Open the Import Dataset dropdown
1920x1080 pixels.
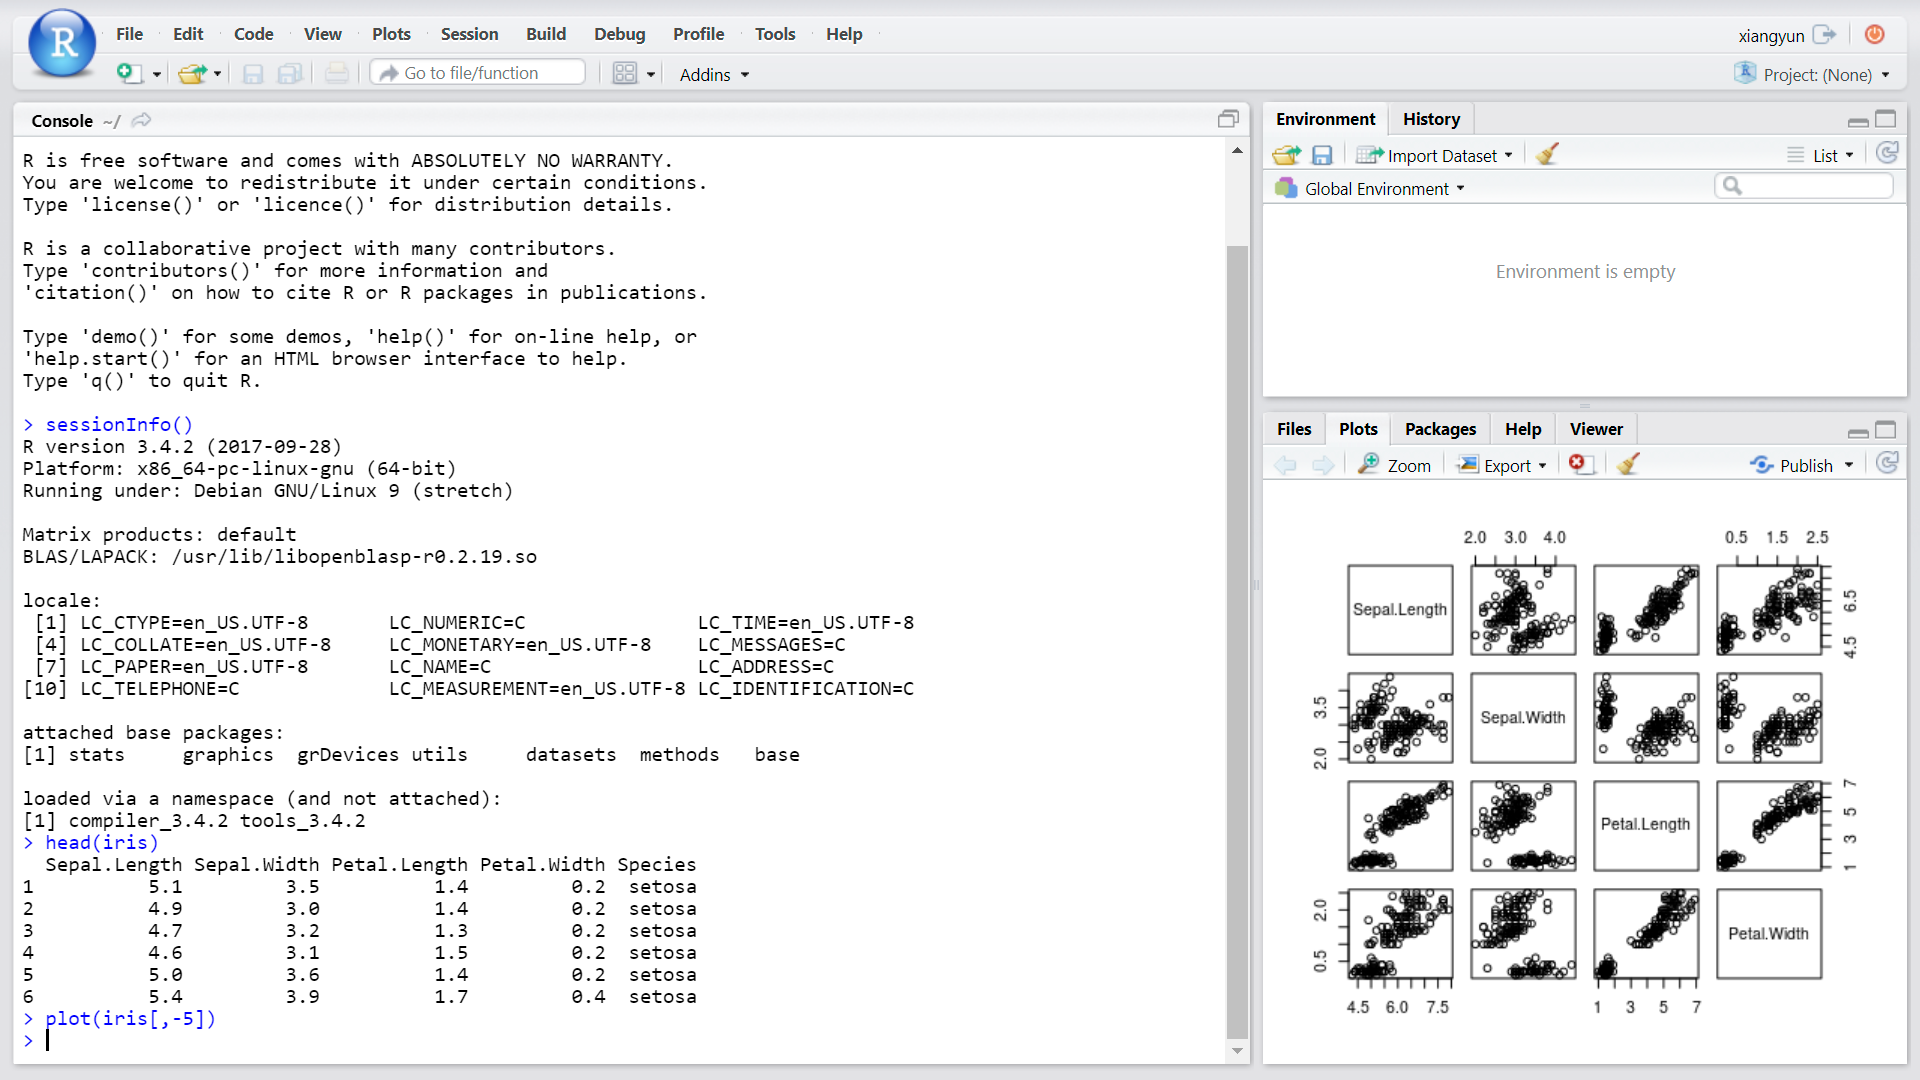pyautogui.click(x=1441, y=155)
